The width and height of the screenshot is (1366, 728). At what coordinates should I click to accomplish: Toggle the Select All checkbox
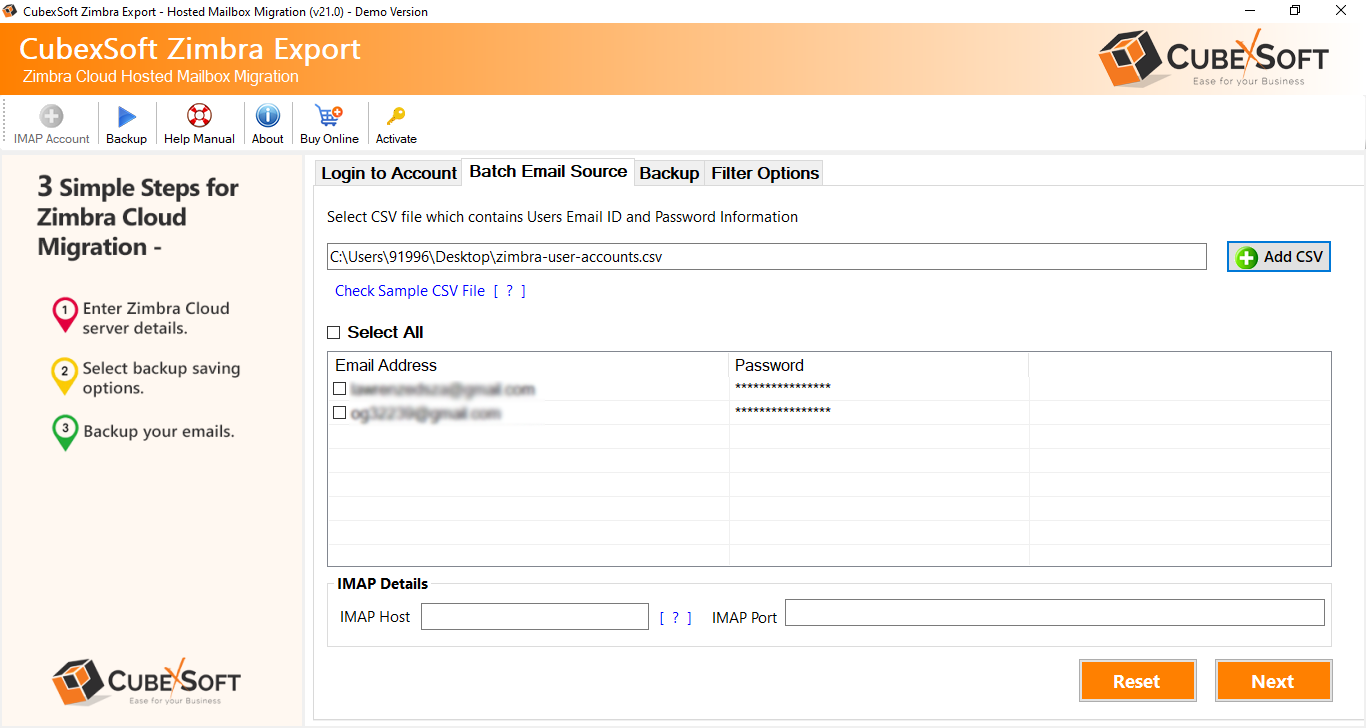click(334, 333)
